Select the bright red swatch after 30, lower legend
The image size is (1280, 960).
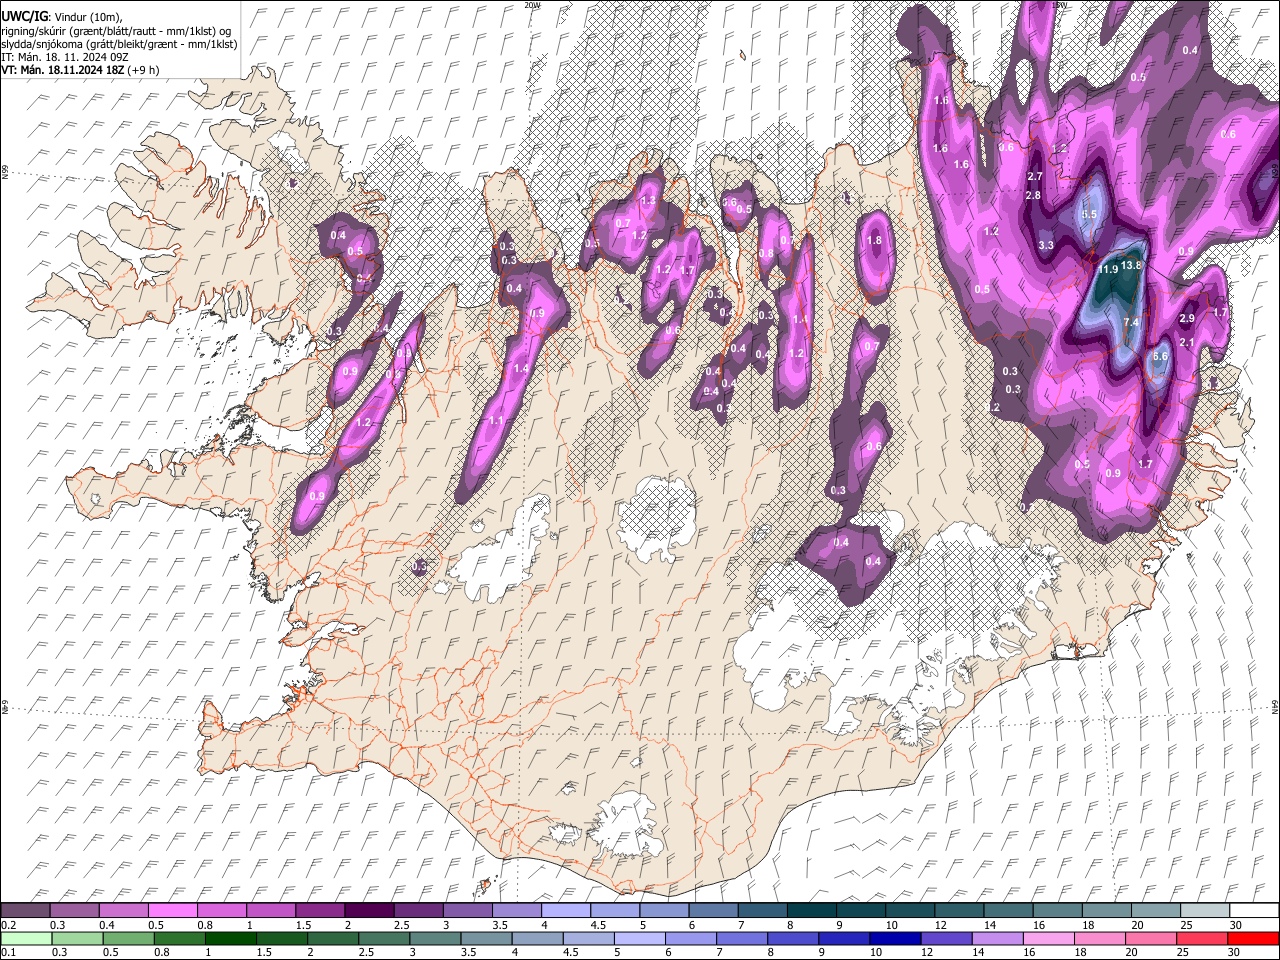point(1254,938)
